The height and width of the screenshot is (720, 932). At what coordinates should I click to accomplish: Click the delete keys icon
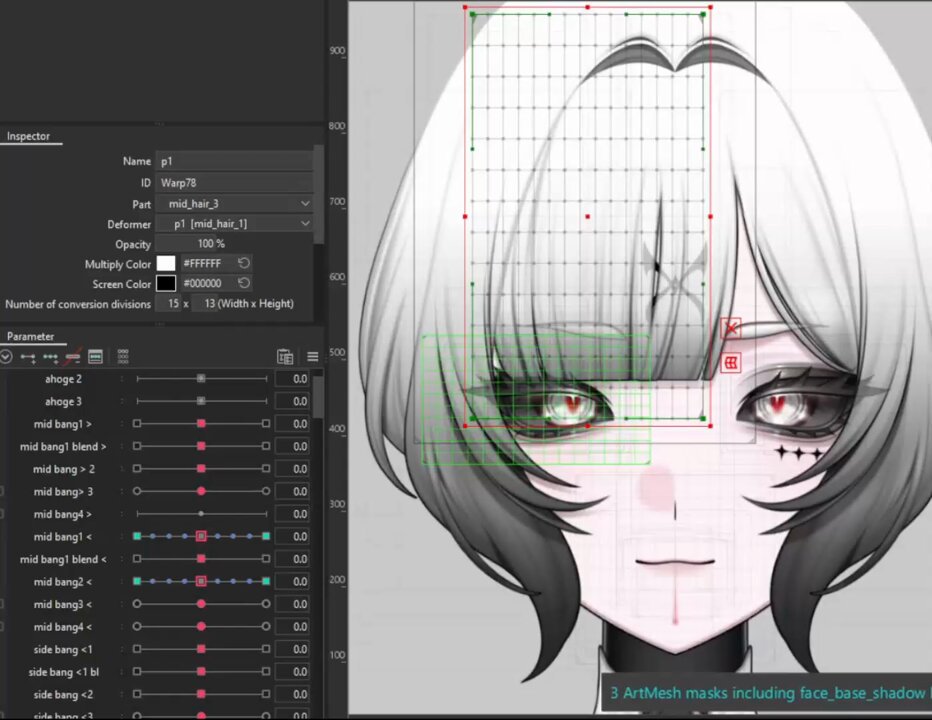pos(73,357)
